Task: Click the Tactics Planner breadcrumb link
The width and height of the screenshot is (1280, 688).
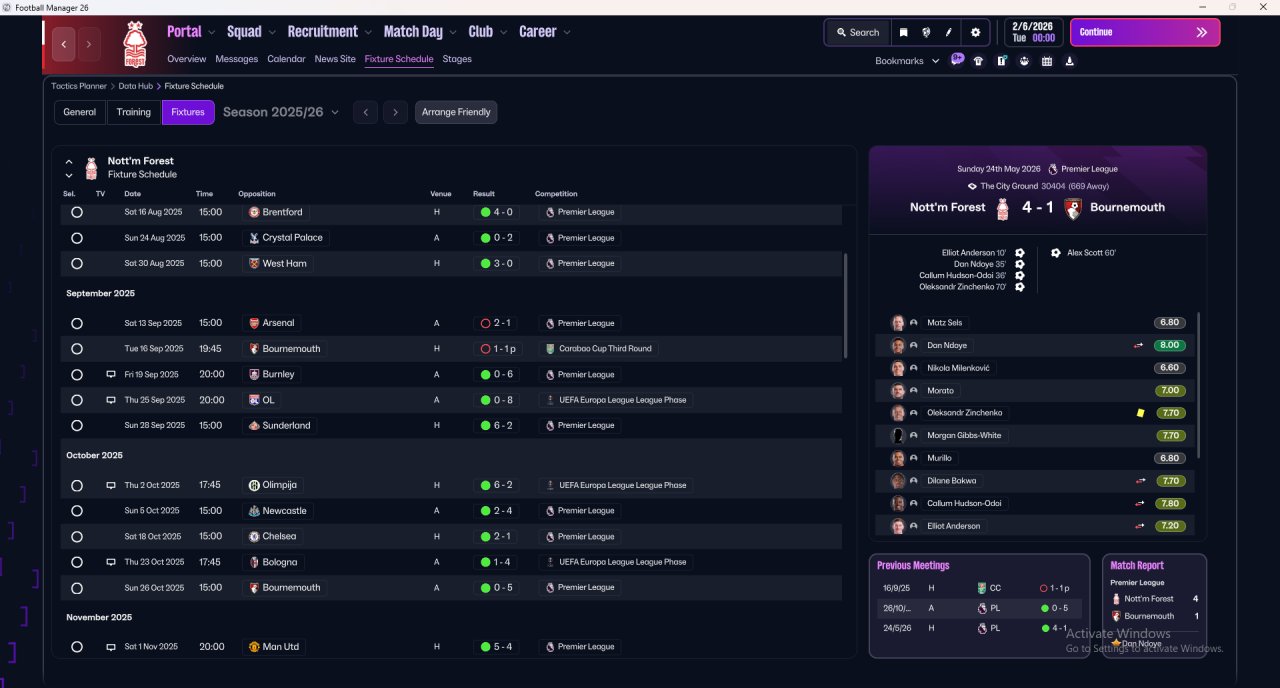Action: 79,86
